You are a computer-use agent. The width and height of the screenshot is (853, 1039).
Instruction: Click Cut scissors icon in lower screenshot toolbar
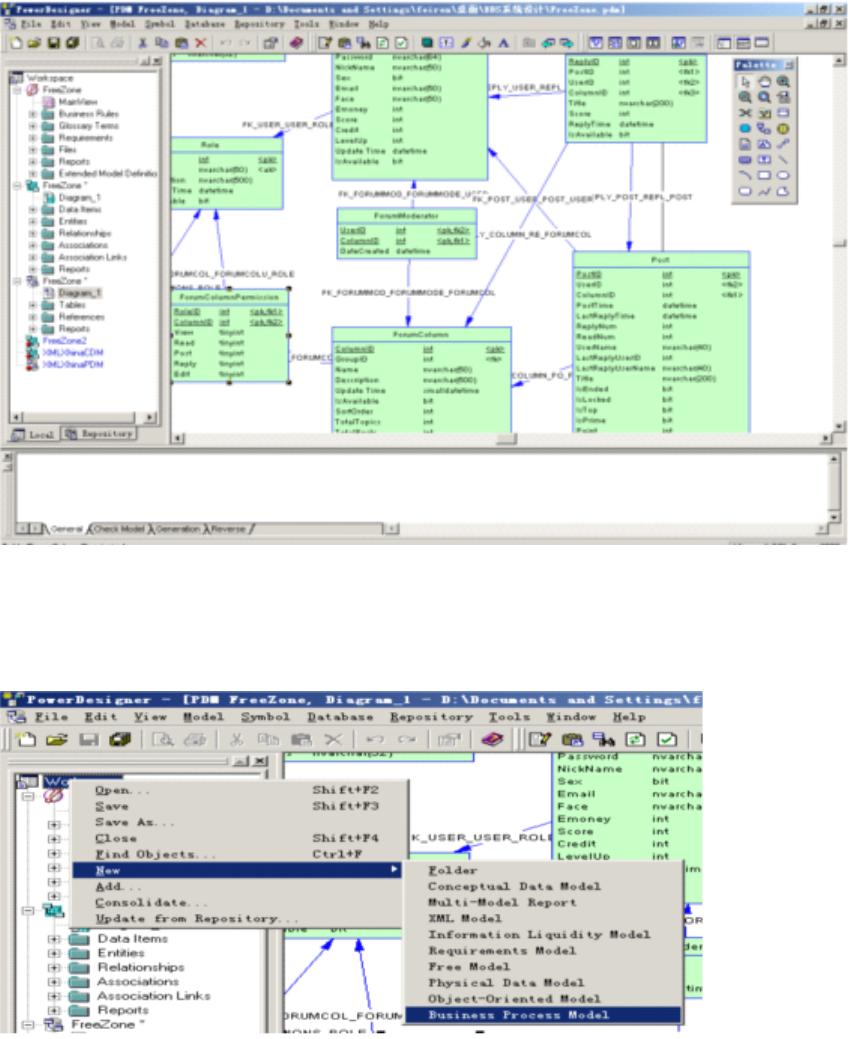236,739
